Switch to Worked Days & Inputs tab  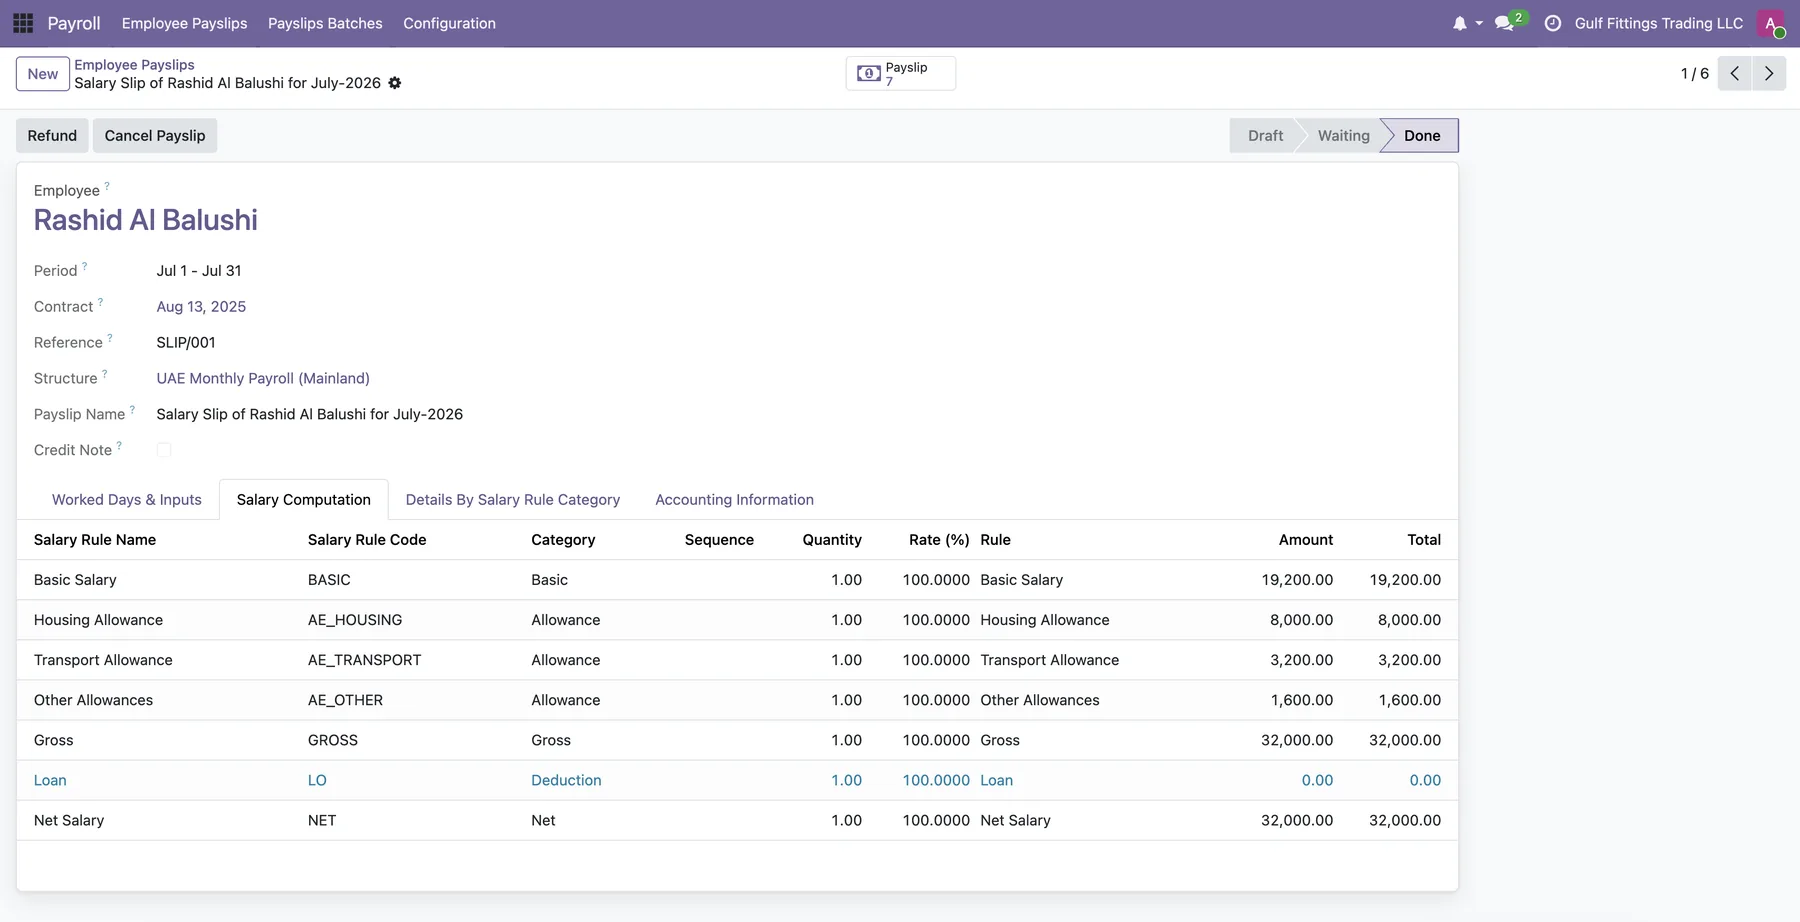127,500
